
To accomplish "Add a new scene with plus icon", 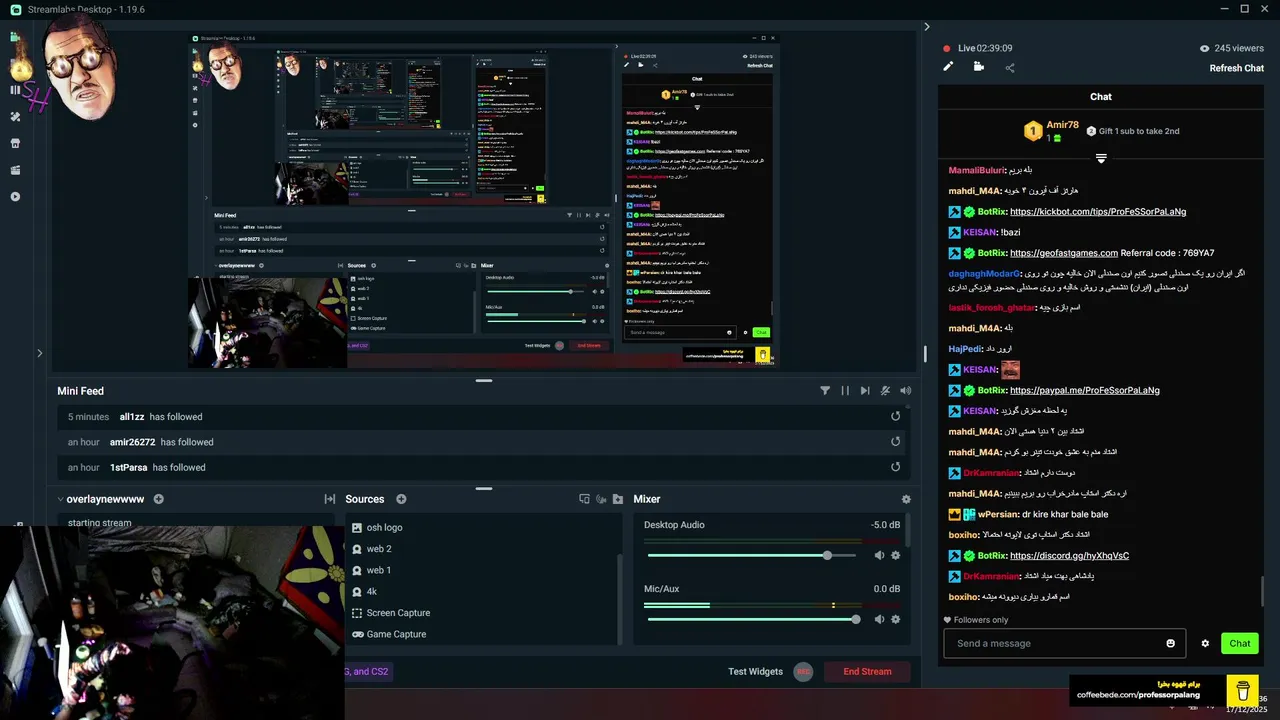I will (158, 499).
